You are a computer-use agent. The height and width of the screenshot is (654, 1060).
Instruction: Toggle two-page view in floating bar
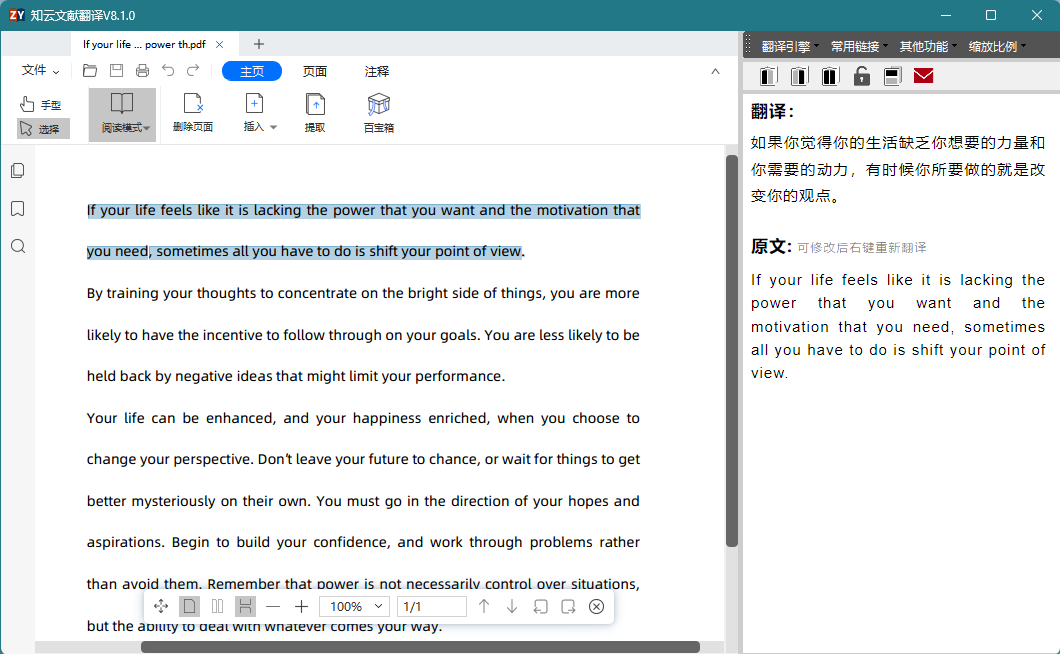pos(218,607)
